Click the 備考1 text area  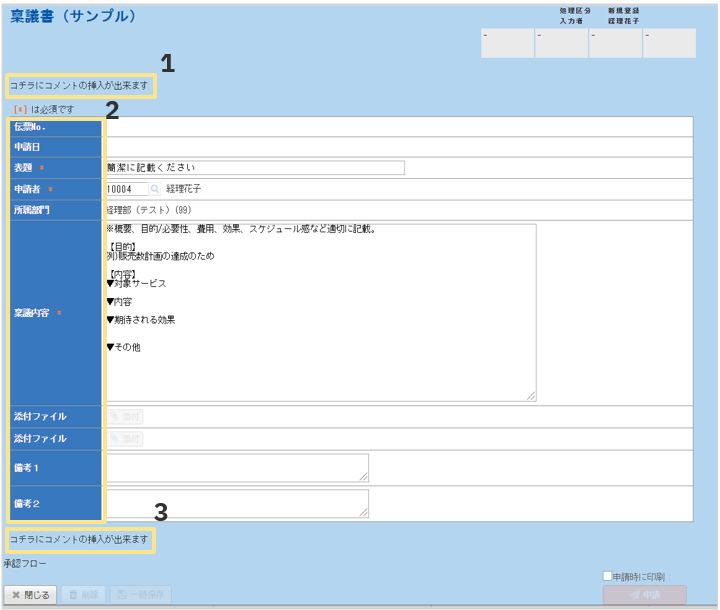pyautogui.click(x=236, y=467)
